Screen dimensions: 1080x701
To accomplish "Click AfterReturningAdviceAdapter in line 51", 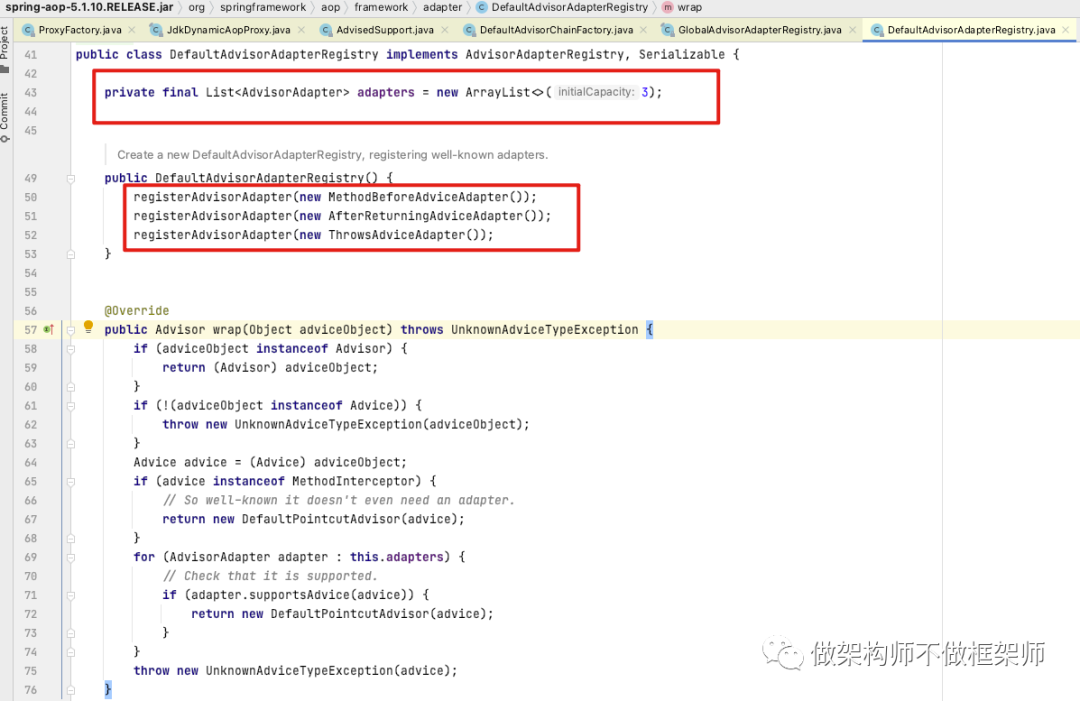I will [426, 216].
